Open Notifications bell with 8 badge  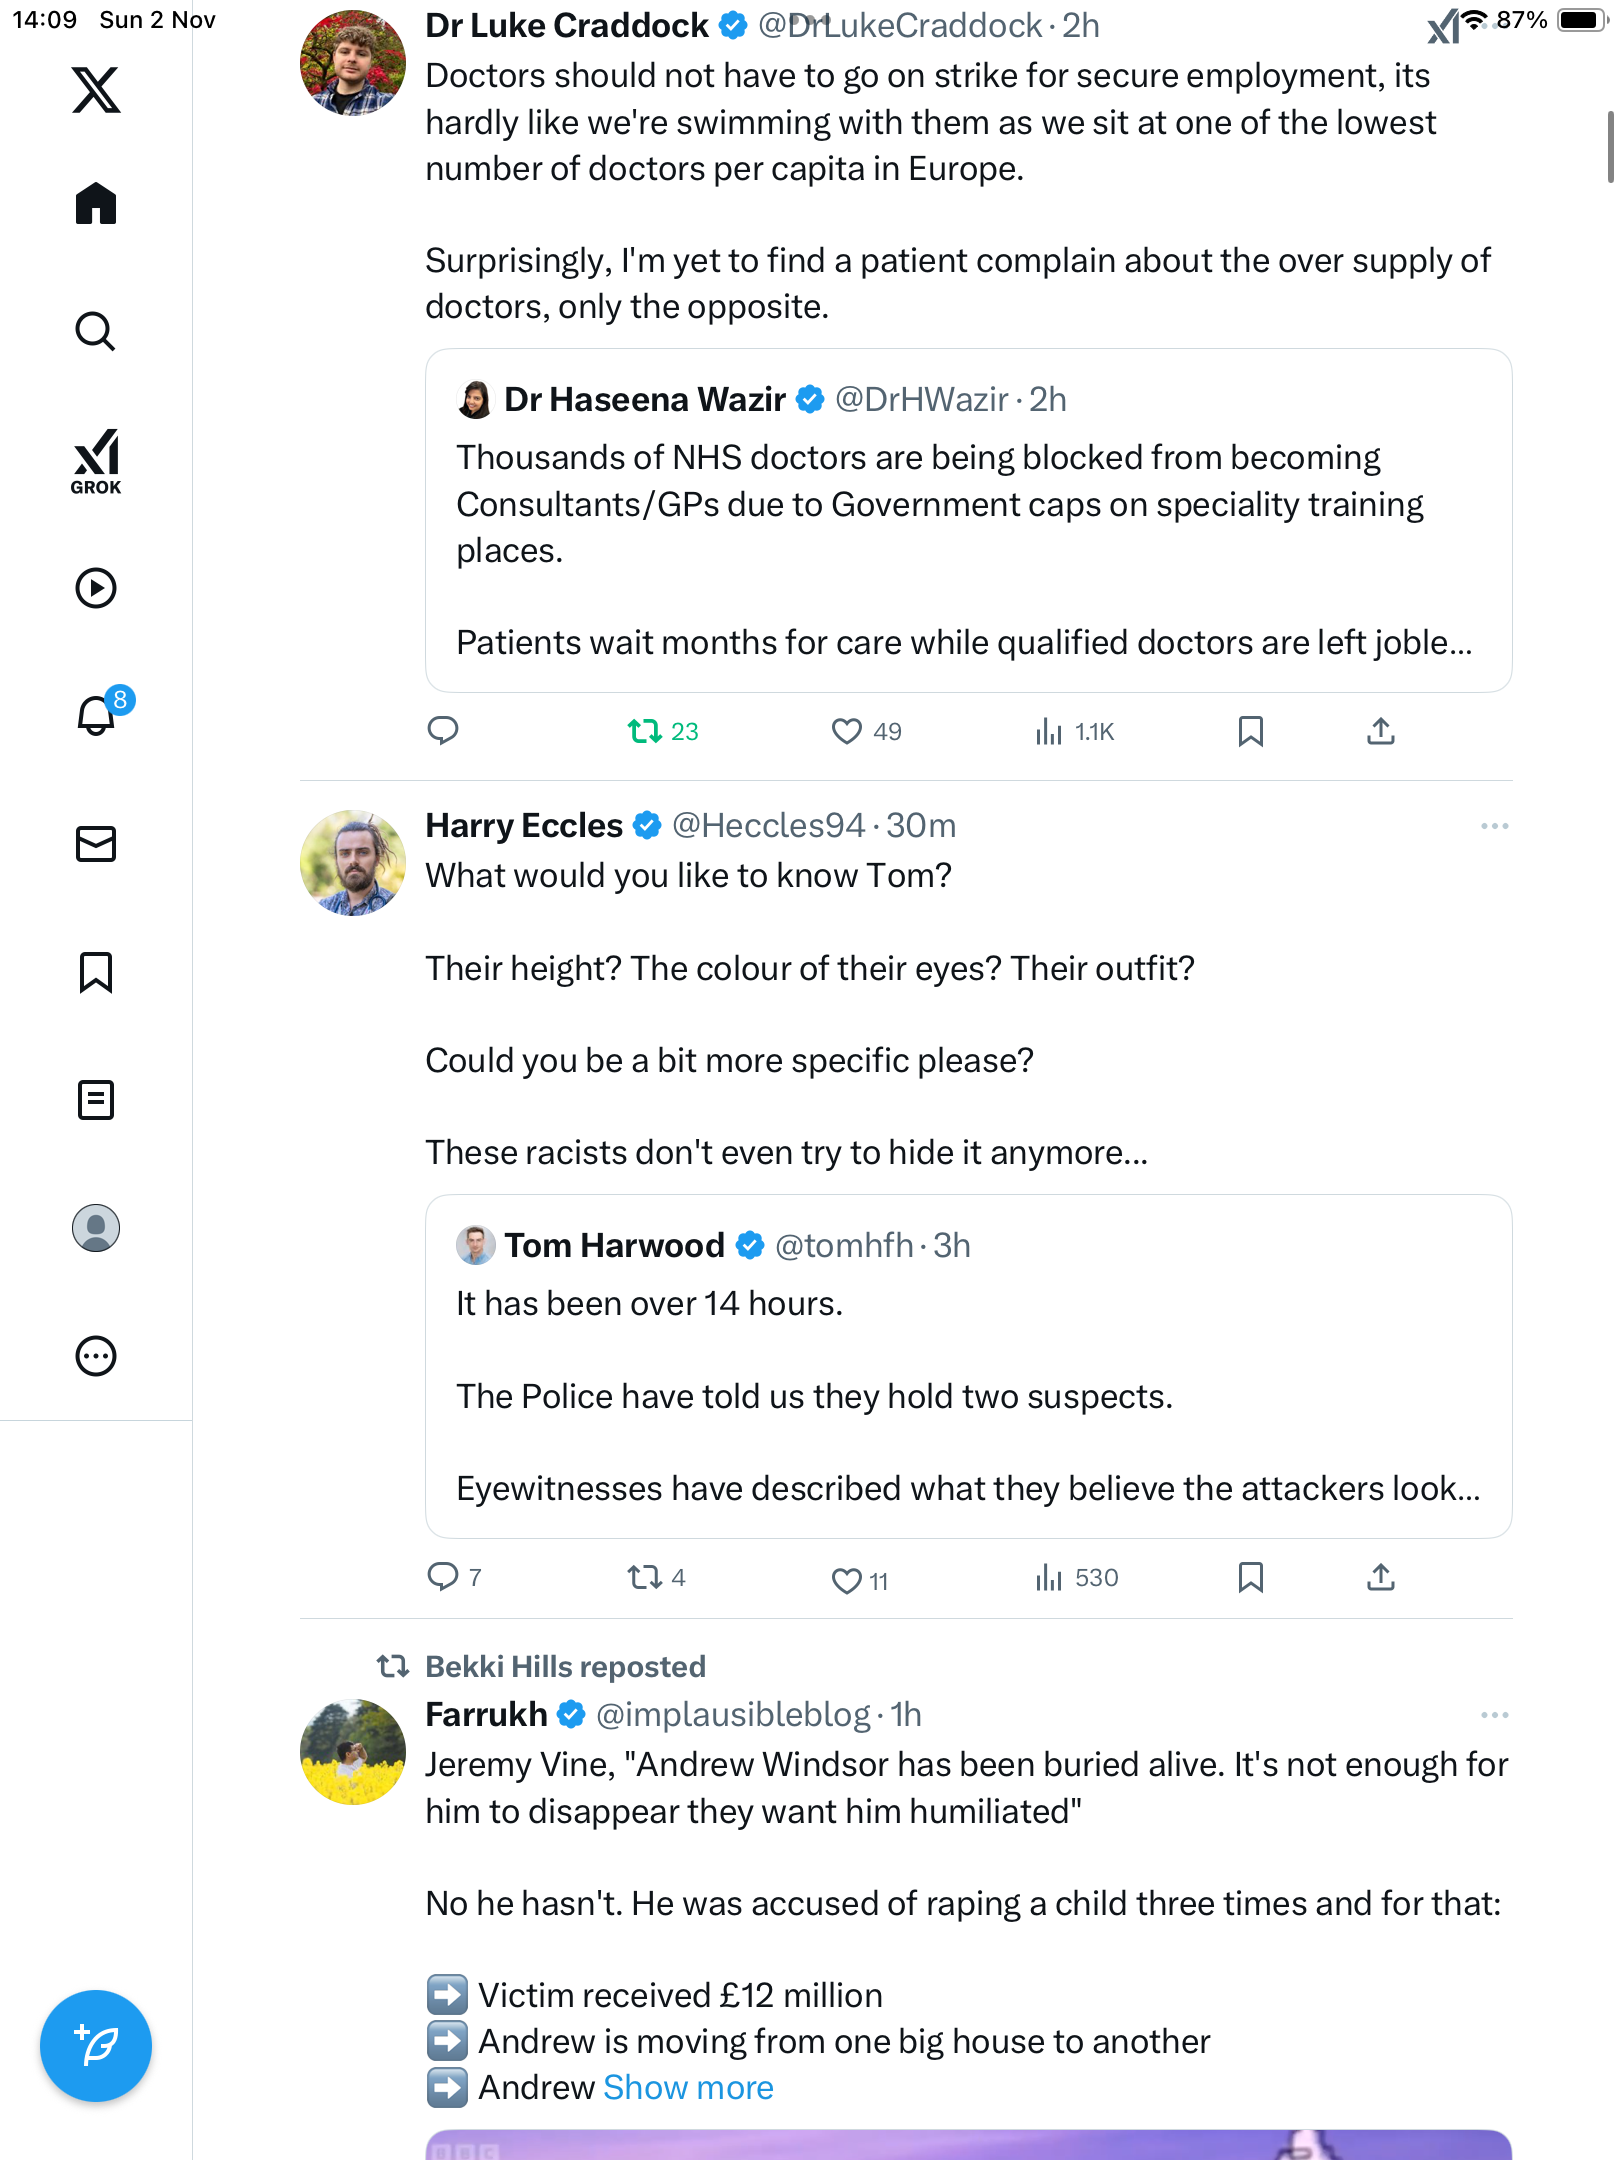(x=97, y=715)
